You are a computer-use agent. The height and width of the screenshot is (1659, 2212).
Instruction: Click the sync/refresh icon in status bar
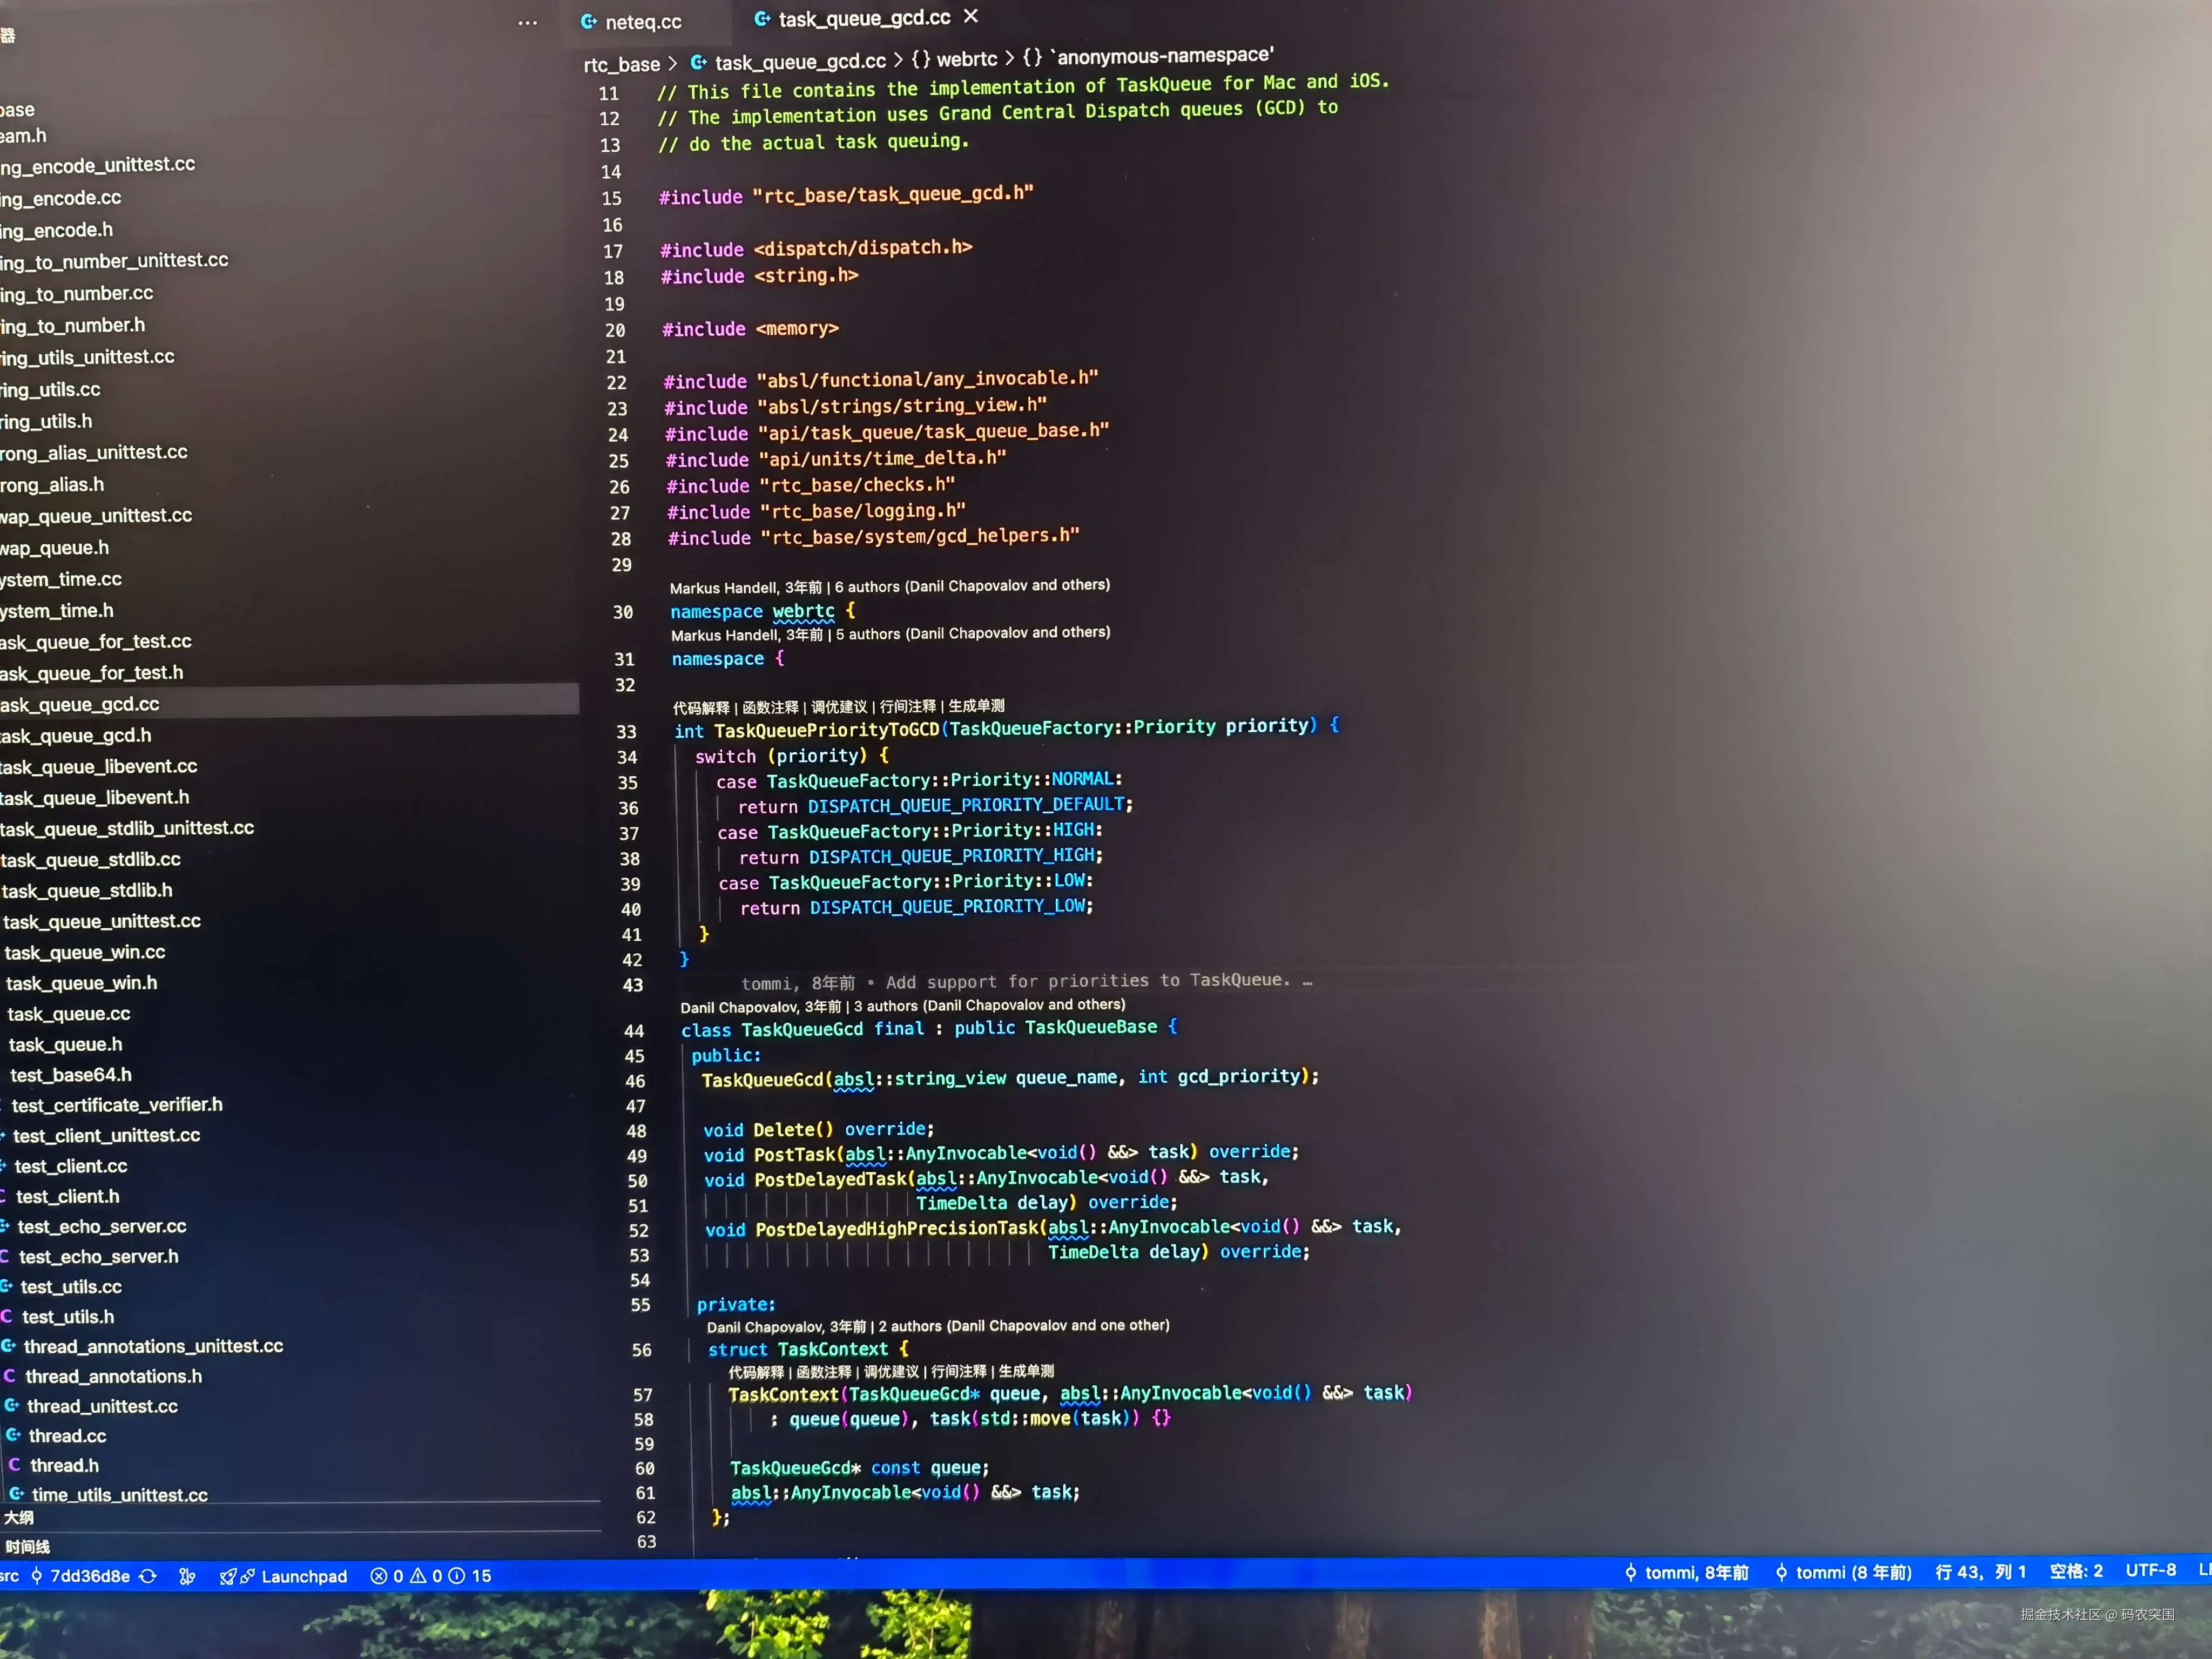(x=148, y=1575)
